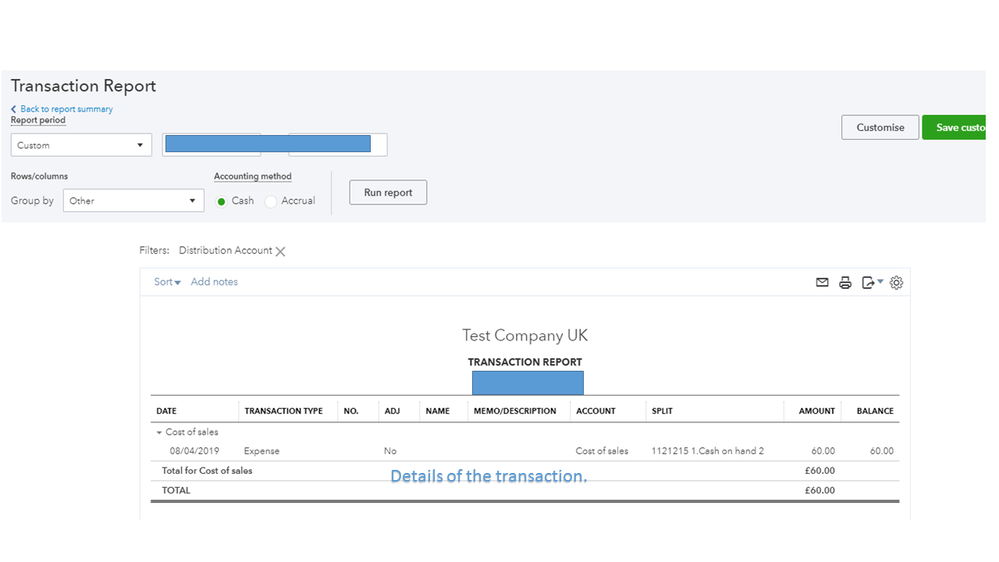Remove the Distribution Account filter
The image size is (999, 562).
point(281,251)
